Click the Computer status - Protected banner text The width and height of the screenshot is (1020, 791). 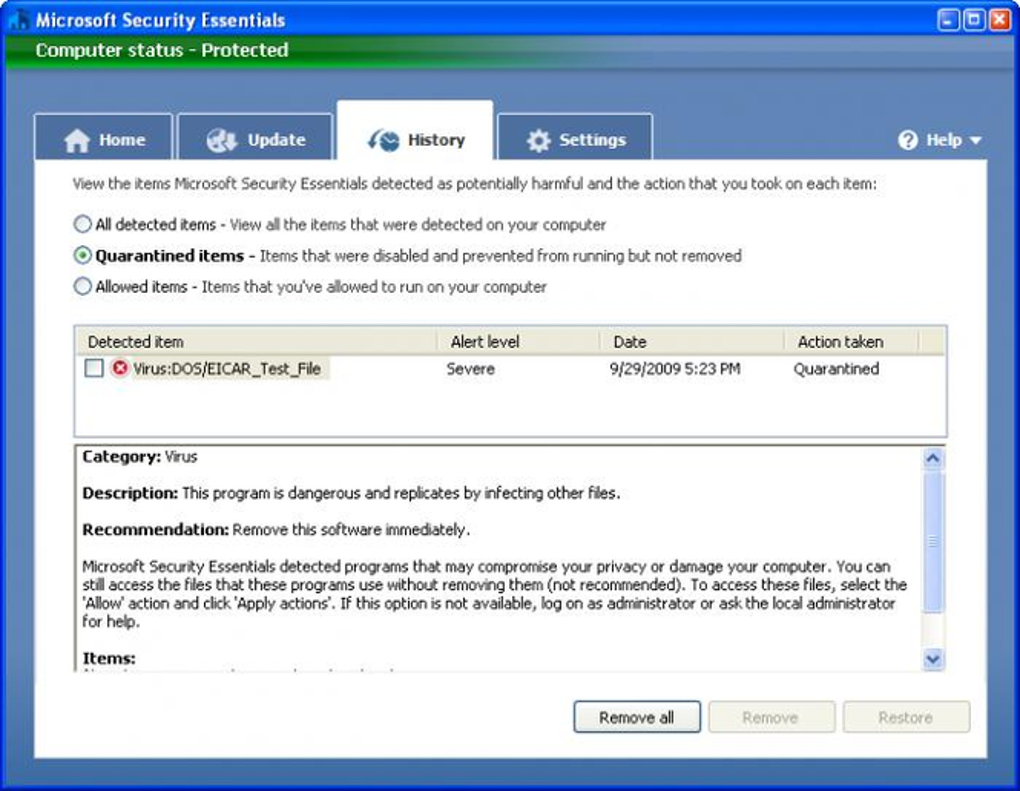(162, 50)
